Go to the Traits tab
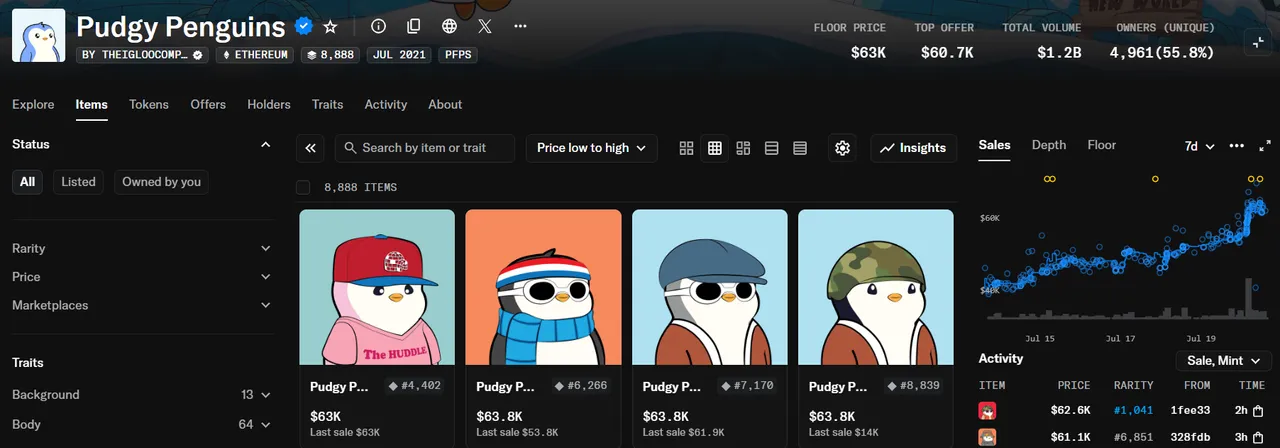The width and height of the screenshot is (1280, 448). [x=327, y=104]
